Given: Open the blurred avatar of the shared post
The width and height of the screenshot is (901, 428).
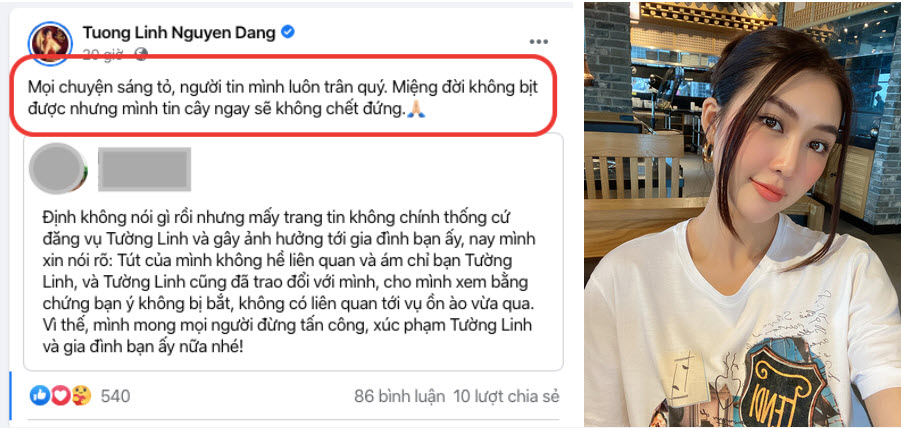Looking at the screenshot, I should pyautogui.click(x=57, y=168).
